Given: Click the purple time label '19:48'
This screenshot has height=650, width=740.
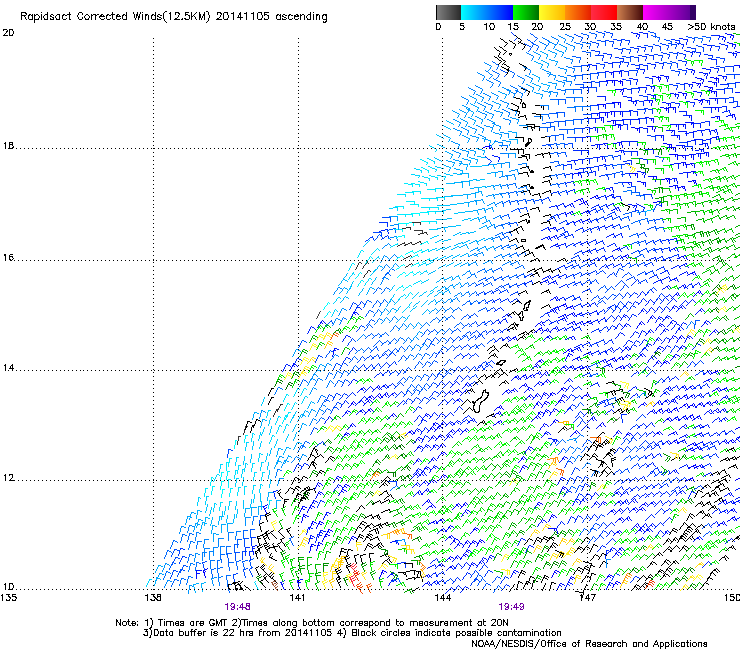Looking at the screenshot, I should coord(237,607).
